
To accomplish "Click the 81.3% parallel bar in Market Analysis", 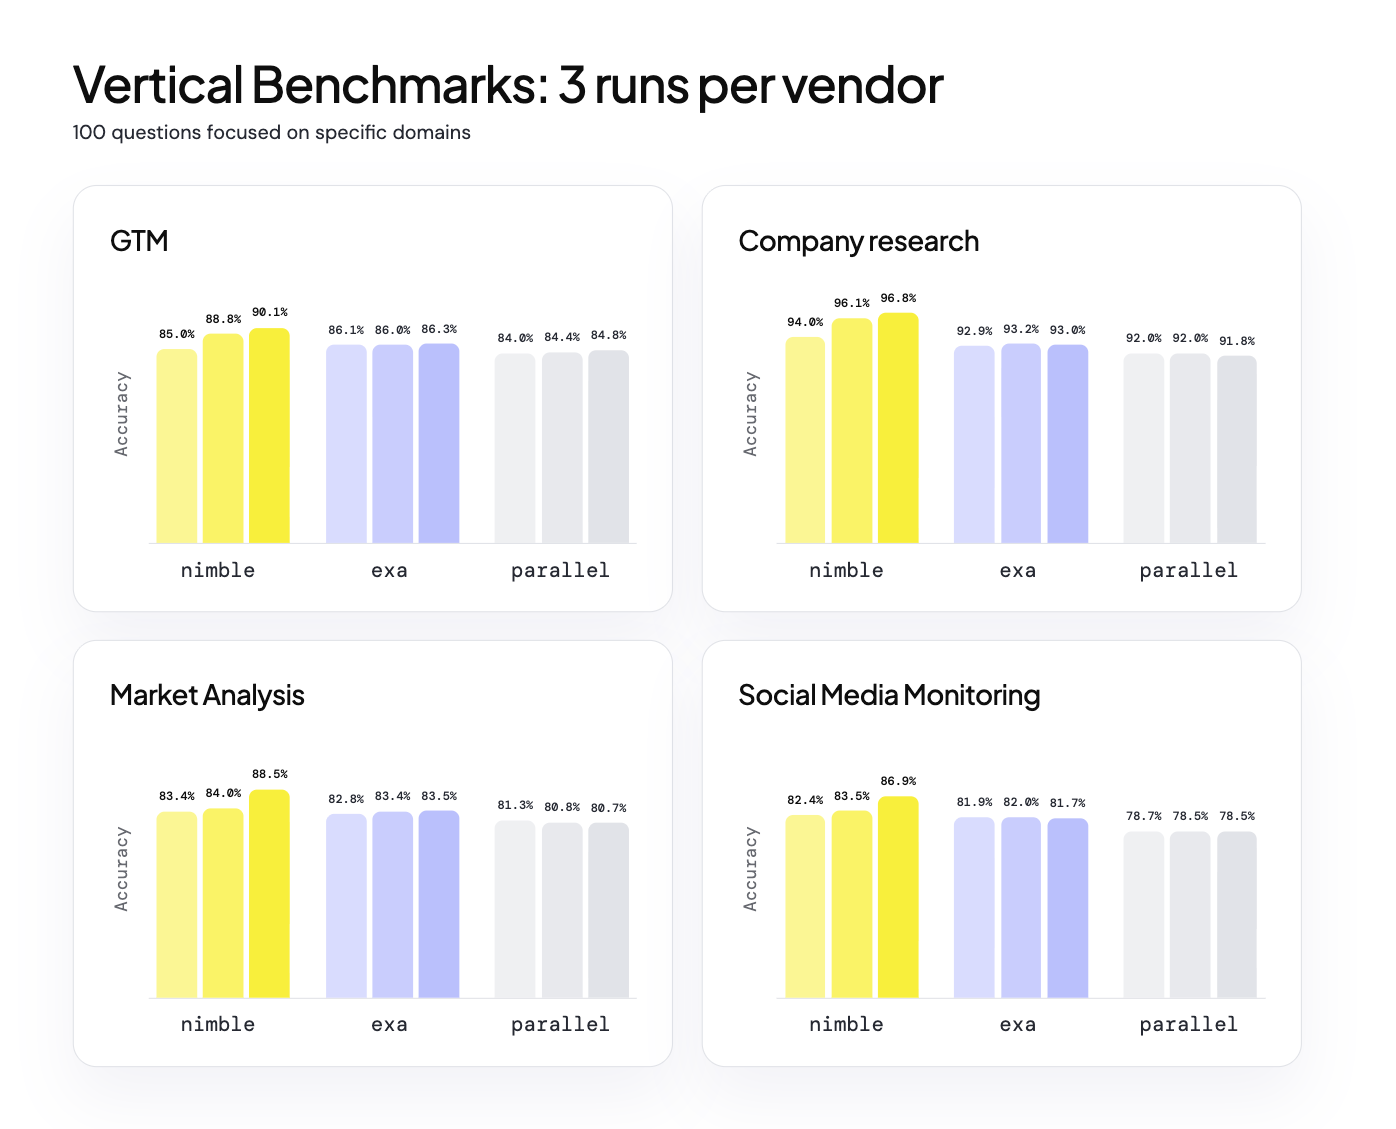I will (x=515, y=910).
